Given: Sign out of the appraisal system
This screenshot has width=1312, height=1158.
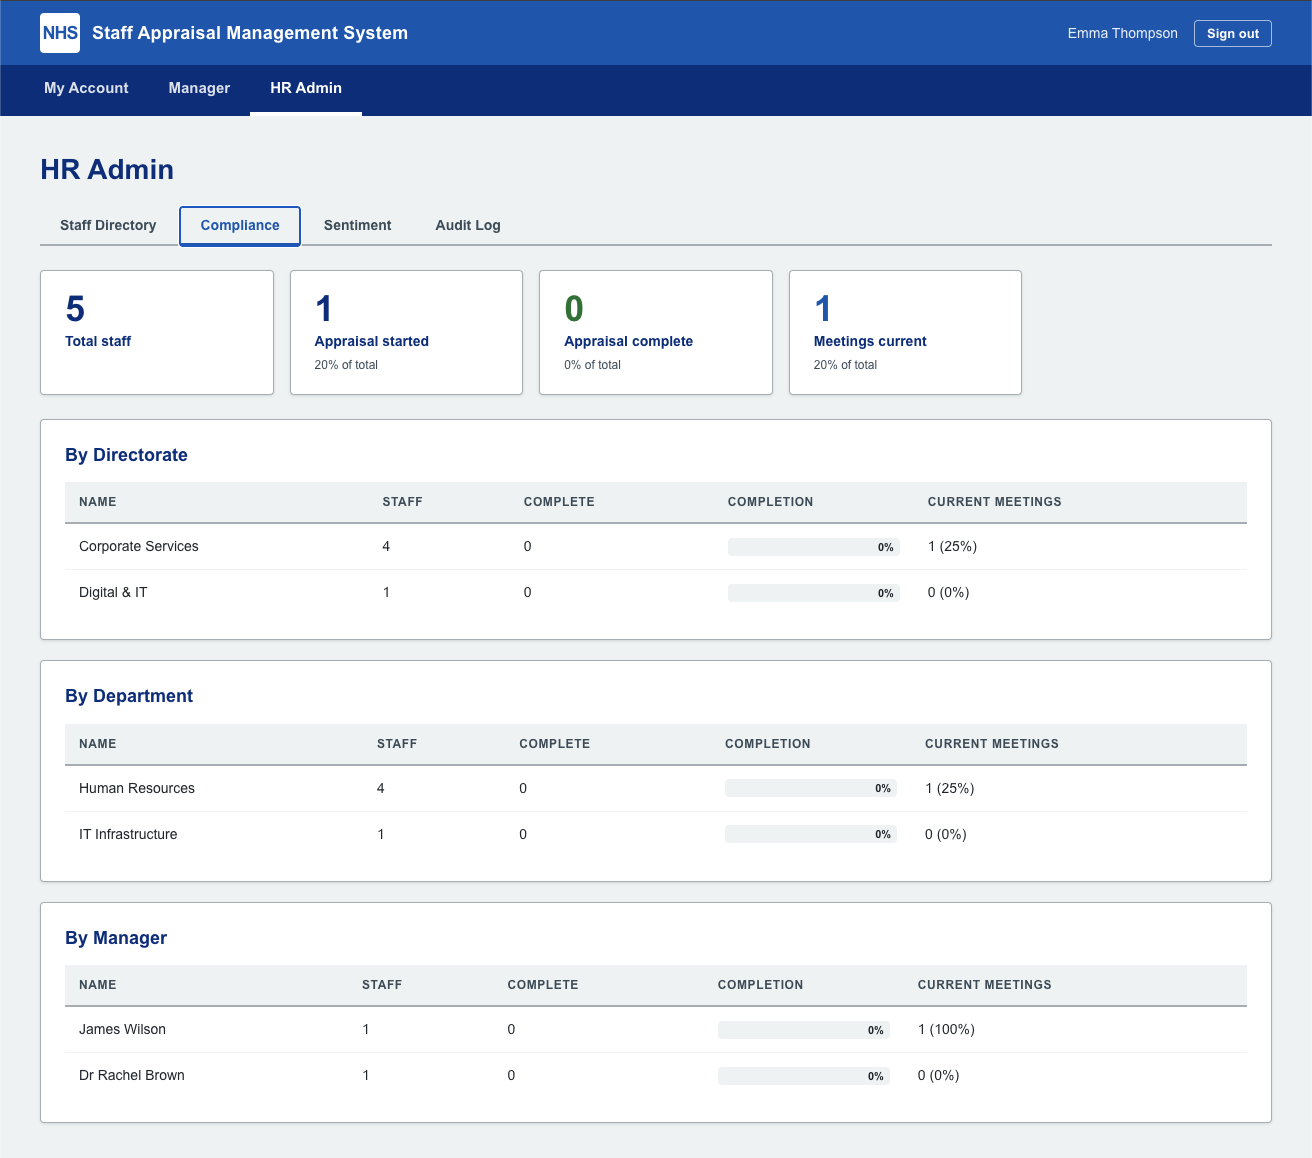Looking at the screenshot, I should 1232,33.
